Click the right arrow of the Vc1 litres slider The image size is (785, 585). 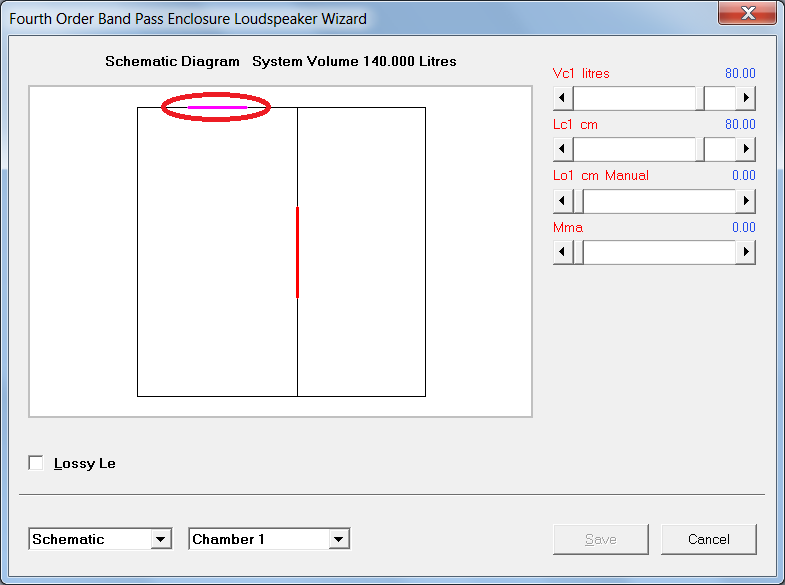click(x=745, y=98)
